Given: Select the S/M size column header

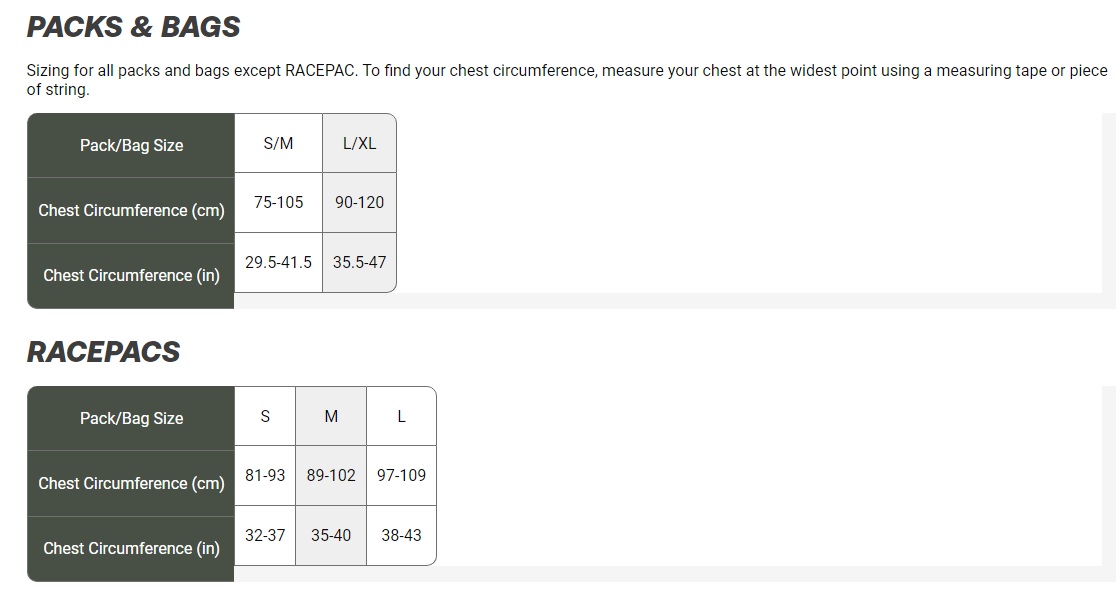Looking at the screenshot, I should click(x=278, y=144).
